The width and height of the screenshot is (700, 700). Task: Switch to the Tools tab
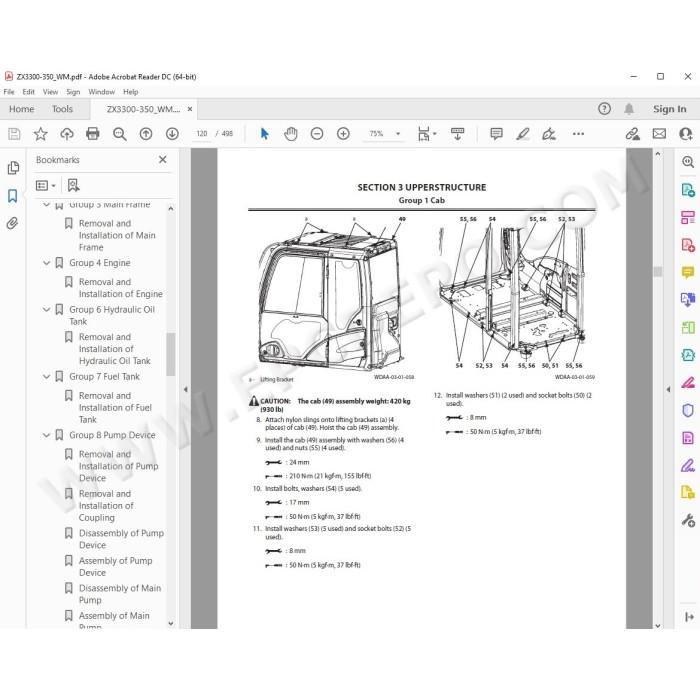(62, 109)
